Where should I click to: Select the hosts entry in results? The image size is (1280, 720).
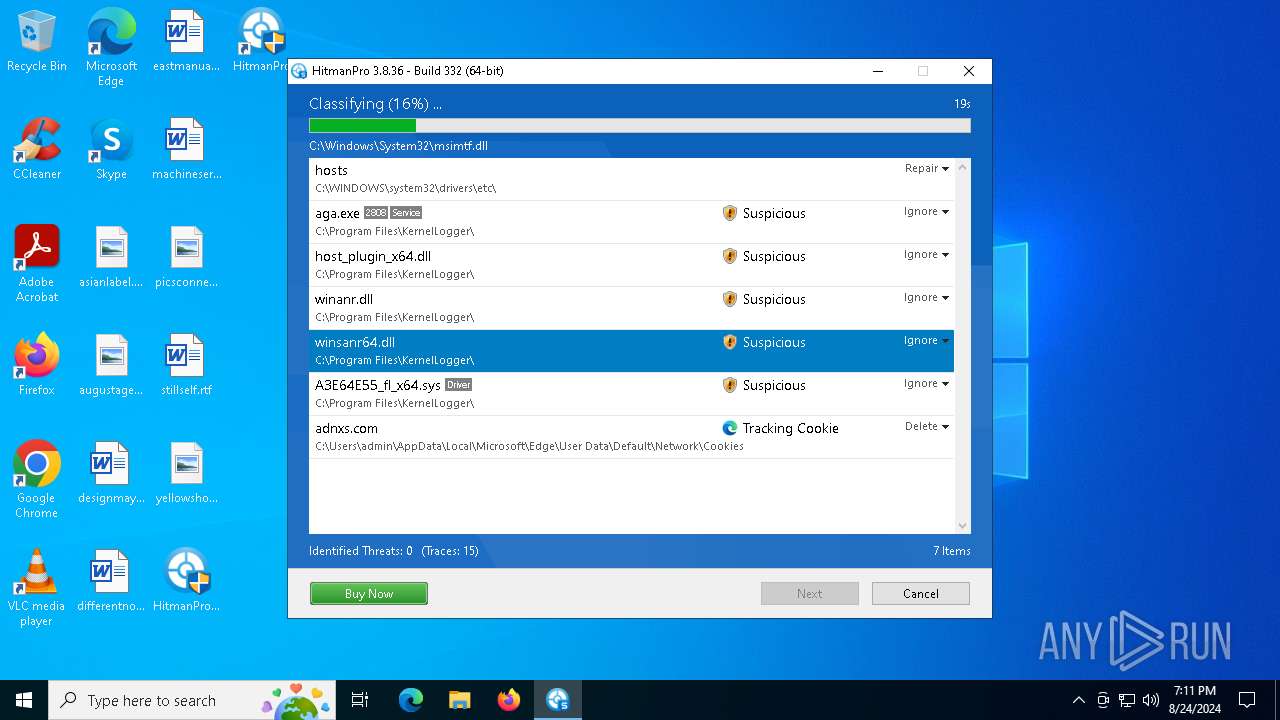632,179
